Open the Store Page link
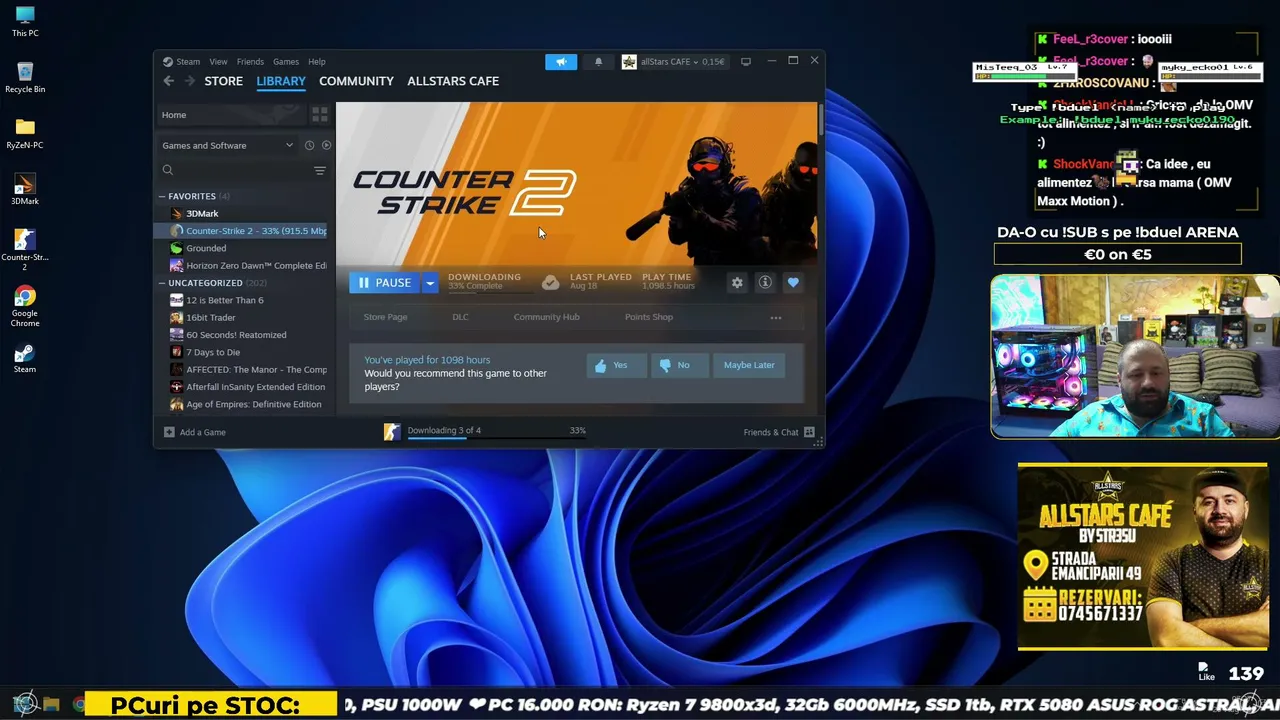Viewport: 1280px width, 720px height. 385,317
